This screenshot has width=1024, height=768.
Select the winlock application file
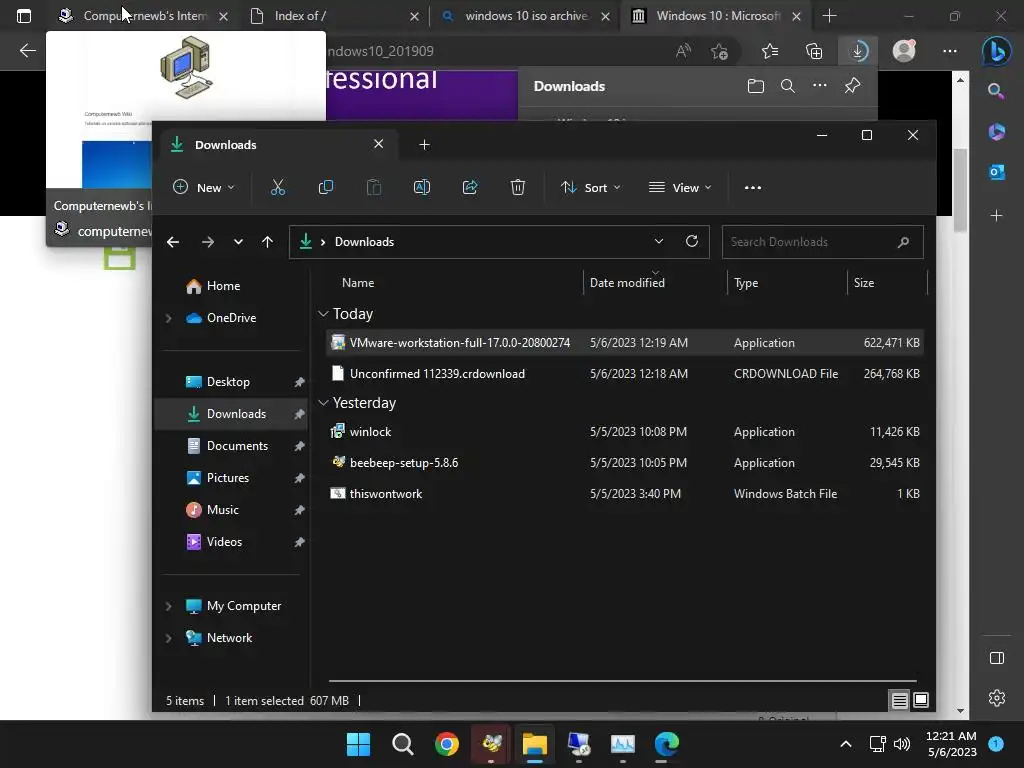pos(624,432)
